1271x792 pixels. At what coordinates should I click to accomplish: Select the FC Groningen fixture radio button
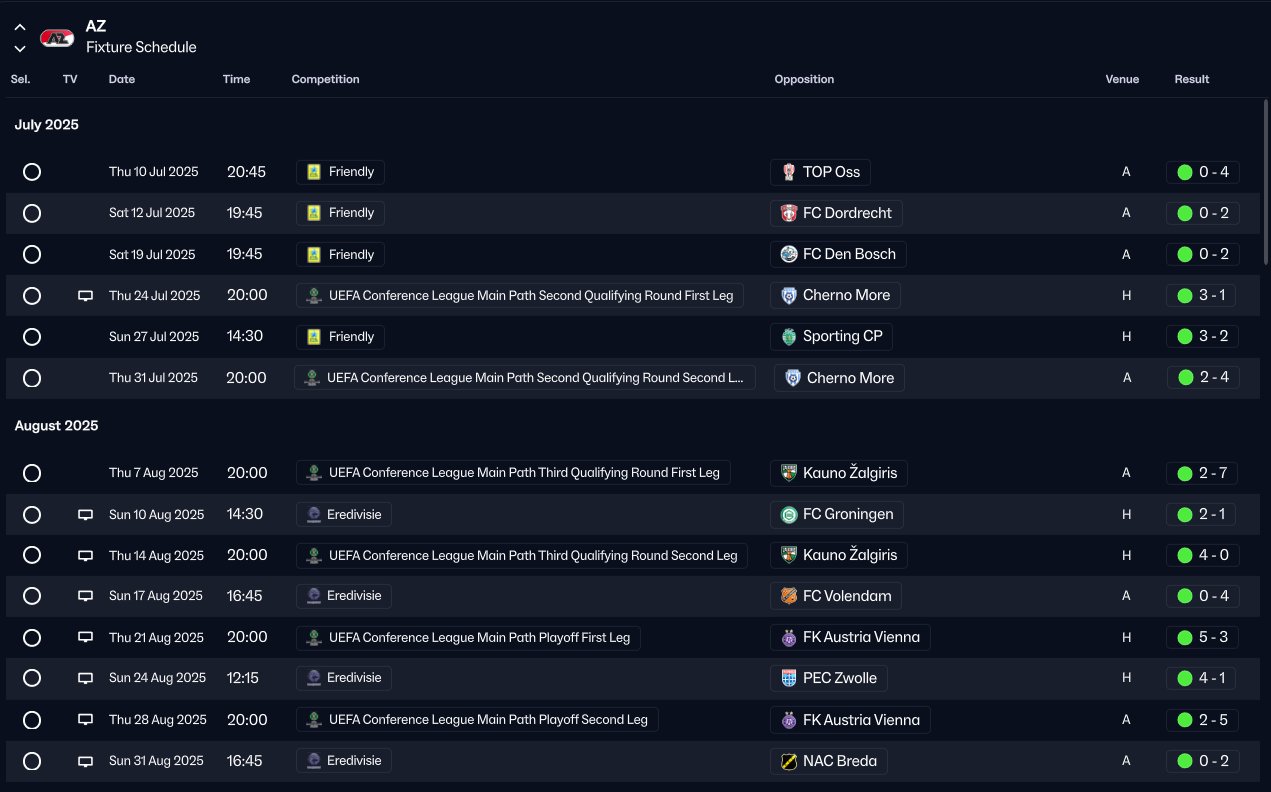tap(32, 515)
